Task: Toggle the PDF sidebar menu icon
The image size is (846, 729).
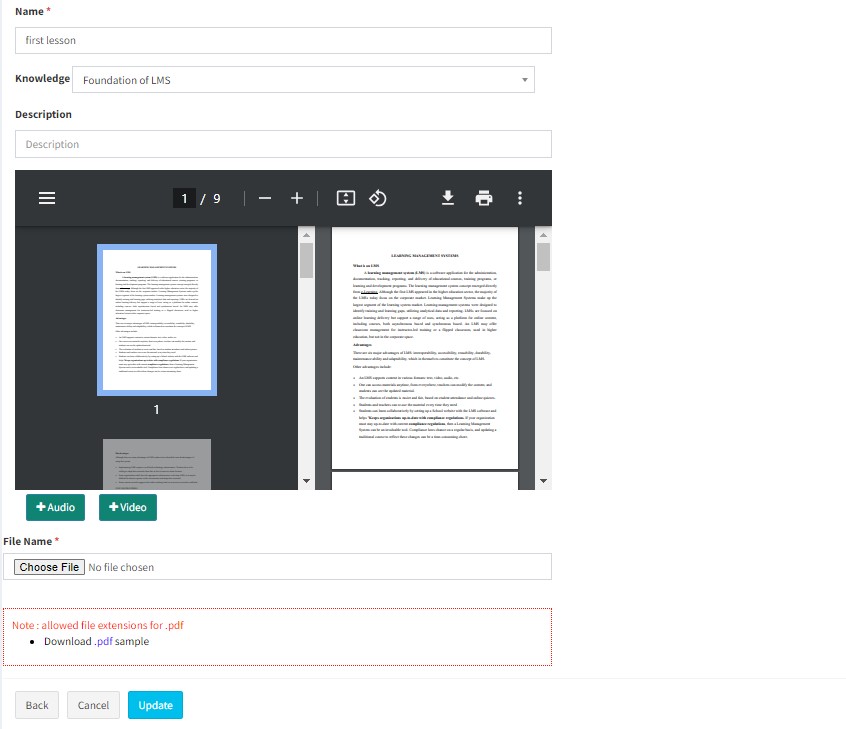Action: pyautogui.click(x=46, y=198)
